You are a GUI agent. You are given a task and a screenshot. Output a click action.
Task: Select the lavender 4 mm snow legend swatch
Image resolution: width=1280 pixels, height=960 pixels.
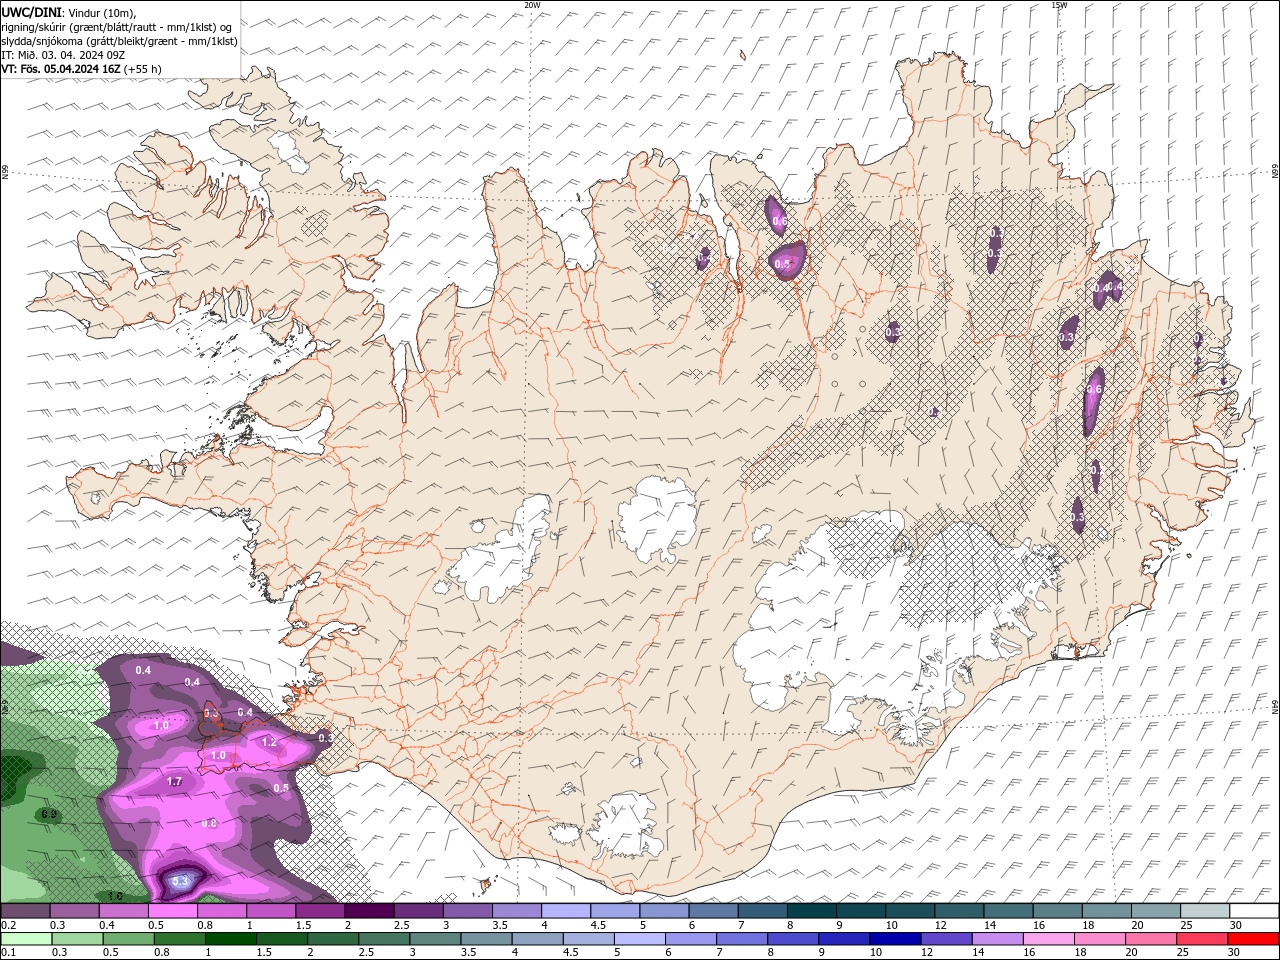click(566, 911)
